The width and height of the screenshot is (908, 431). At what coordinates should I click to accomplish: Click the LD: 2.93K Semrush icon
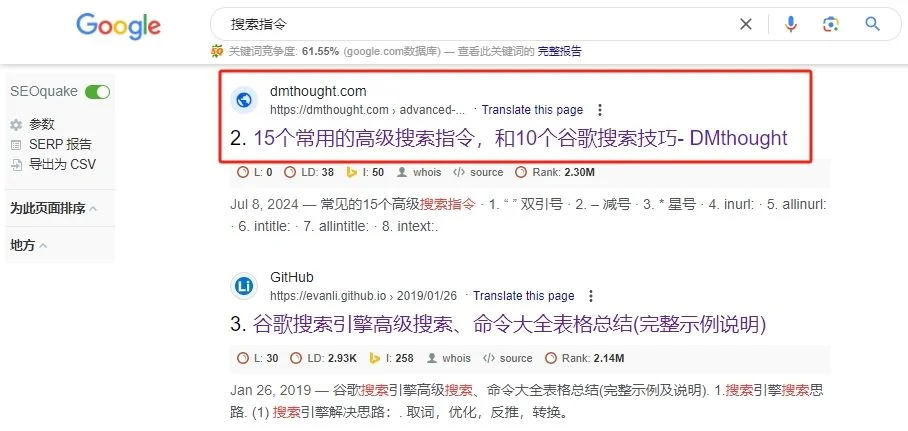296,358
